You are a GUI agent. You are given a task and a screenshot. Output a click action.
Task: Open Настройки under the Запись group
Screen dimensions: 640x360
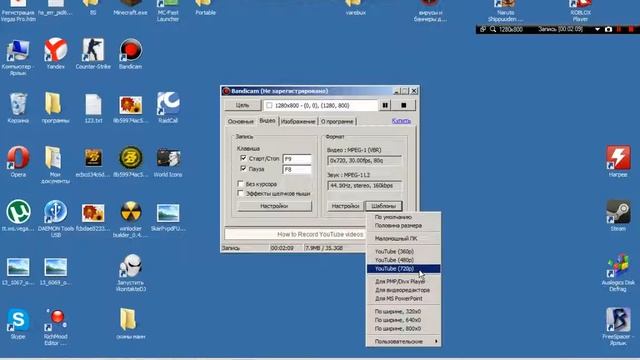tap(274, 206)
